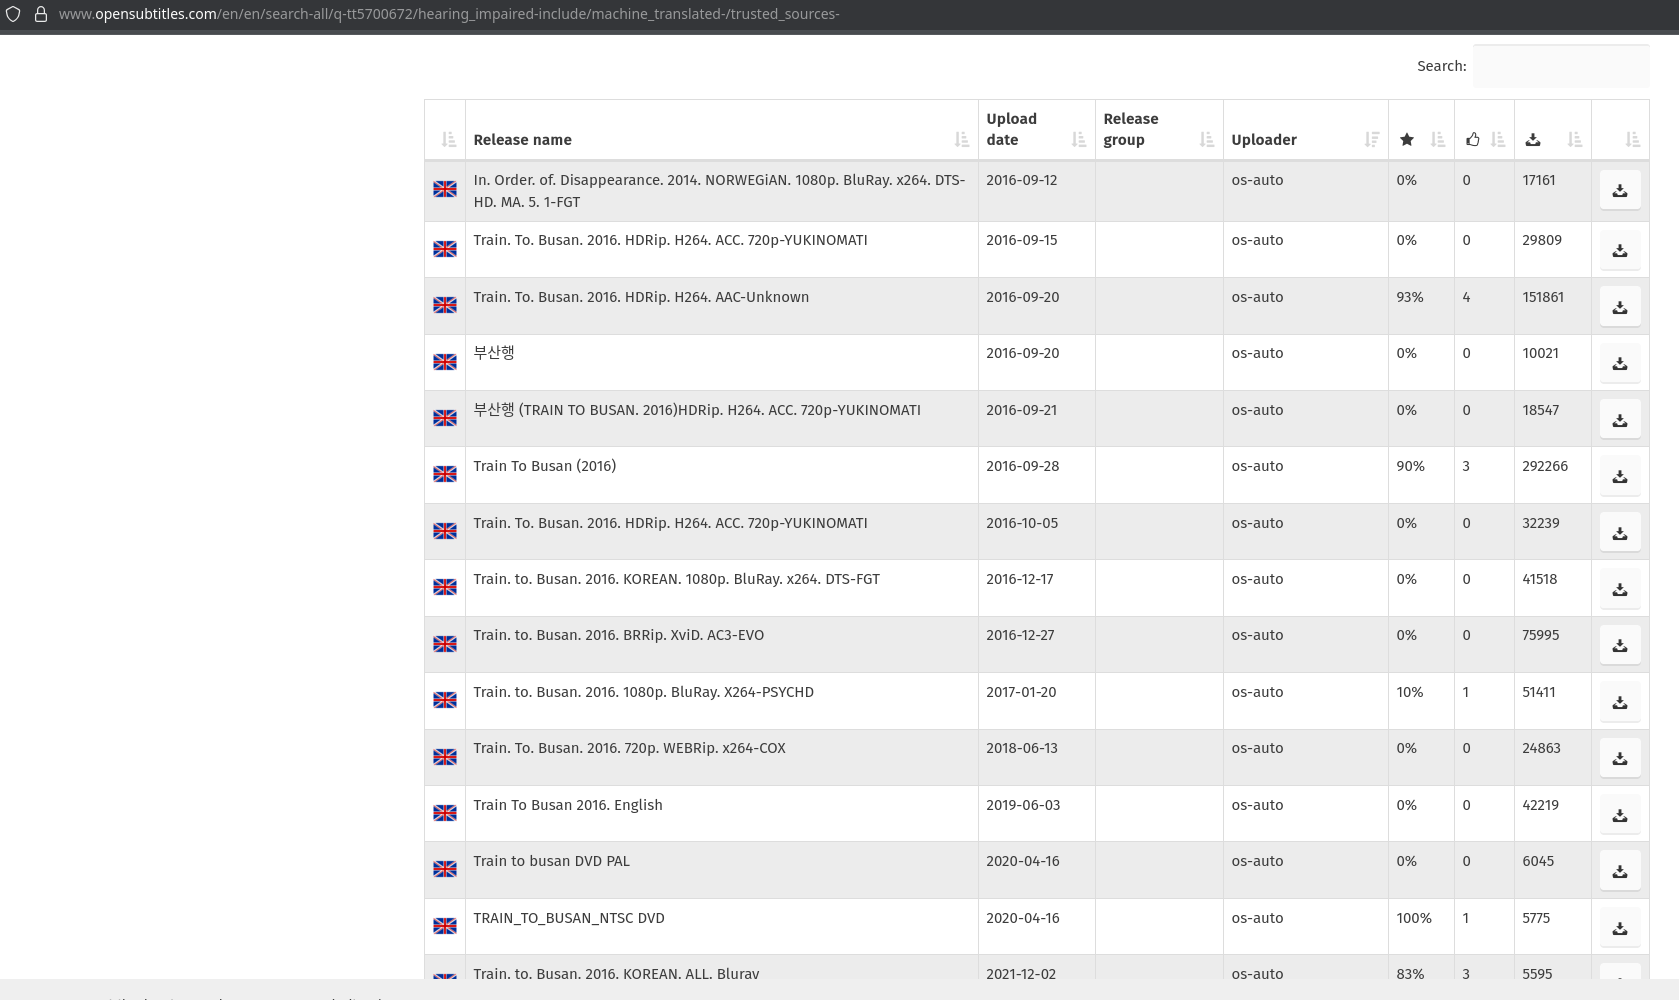This screenshot has width=1679, height=1000.
Task: Select the upload date 2016-09-12
Action: point(1021,180)
